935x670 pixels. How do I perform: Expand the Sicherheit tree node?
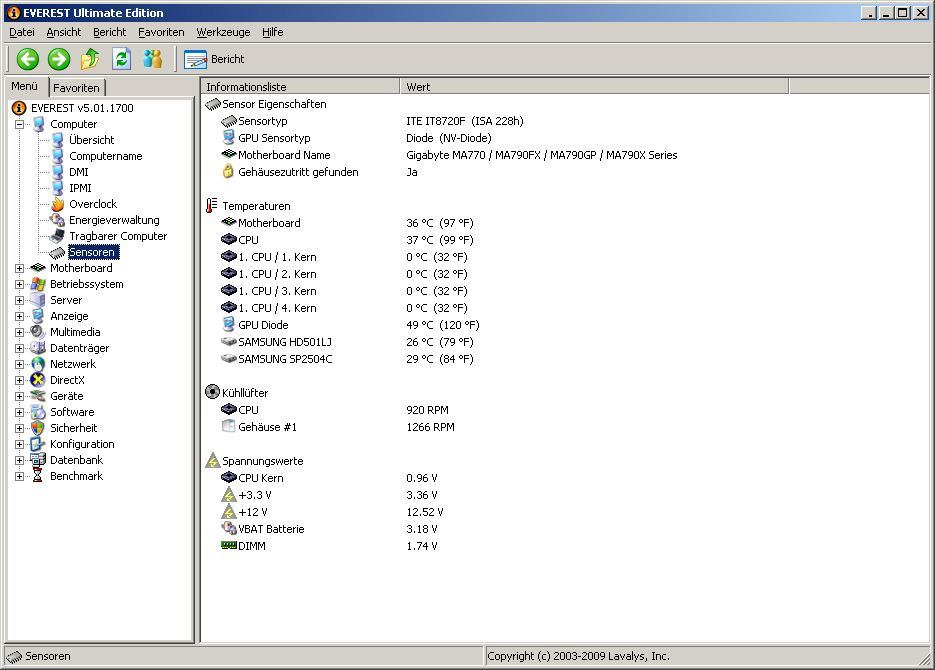20,429
